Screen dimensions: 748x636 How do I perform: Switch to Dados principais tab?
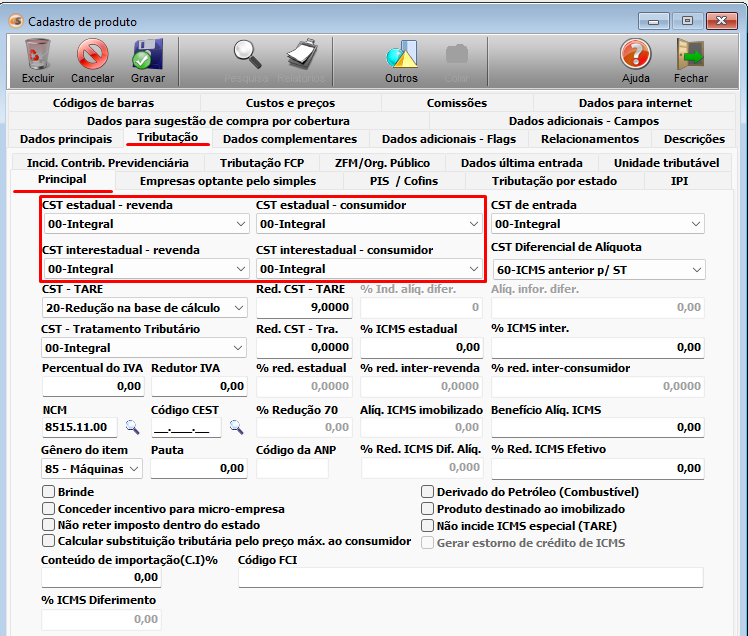pyautogui.click(x=65, y=139)
